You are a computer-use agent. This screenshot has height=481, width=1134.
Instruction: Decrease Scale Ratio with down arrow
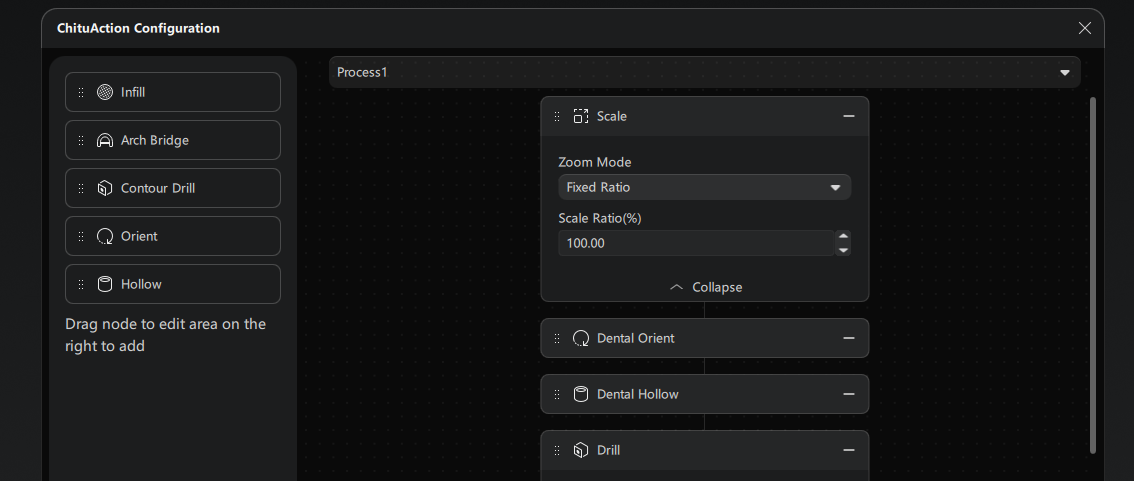point(843,250)
